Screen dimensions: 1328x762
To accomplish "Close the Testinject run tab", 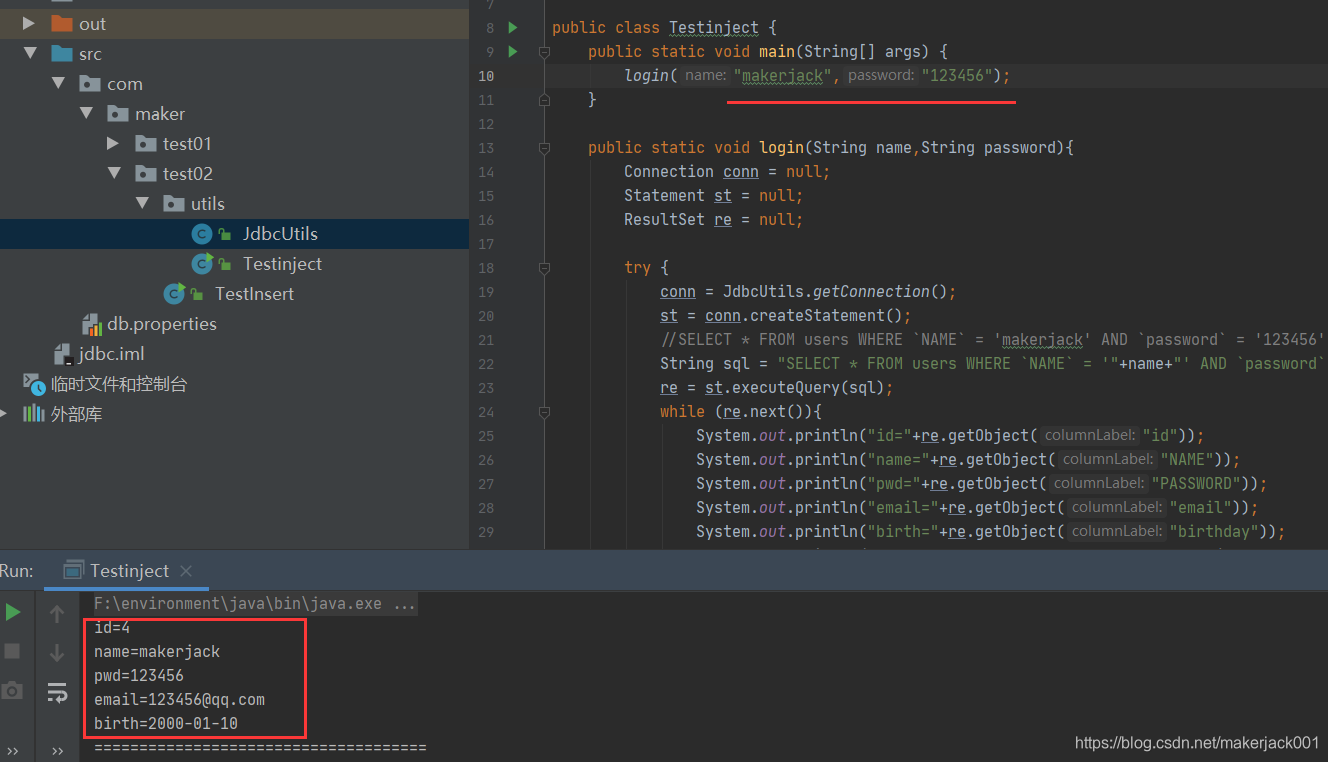I will click(186, 571).
